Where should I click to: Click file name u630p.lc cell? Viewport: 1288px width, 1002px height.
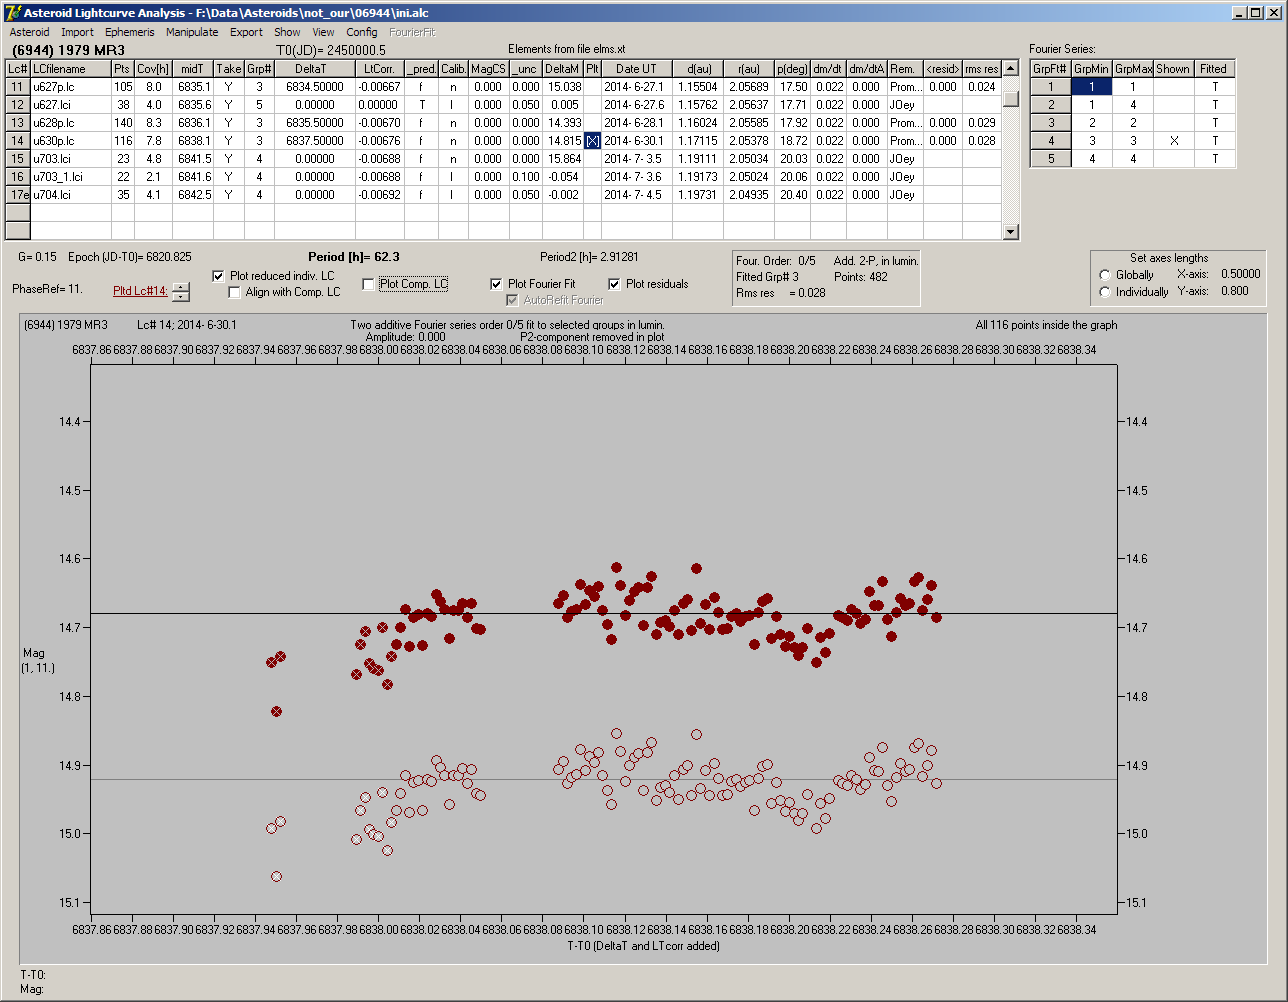70,141
